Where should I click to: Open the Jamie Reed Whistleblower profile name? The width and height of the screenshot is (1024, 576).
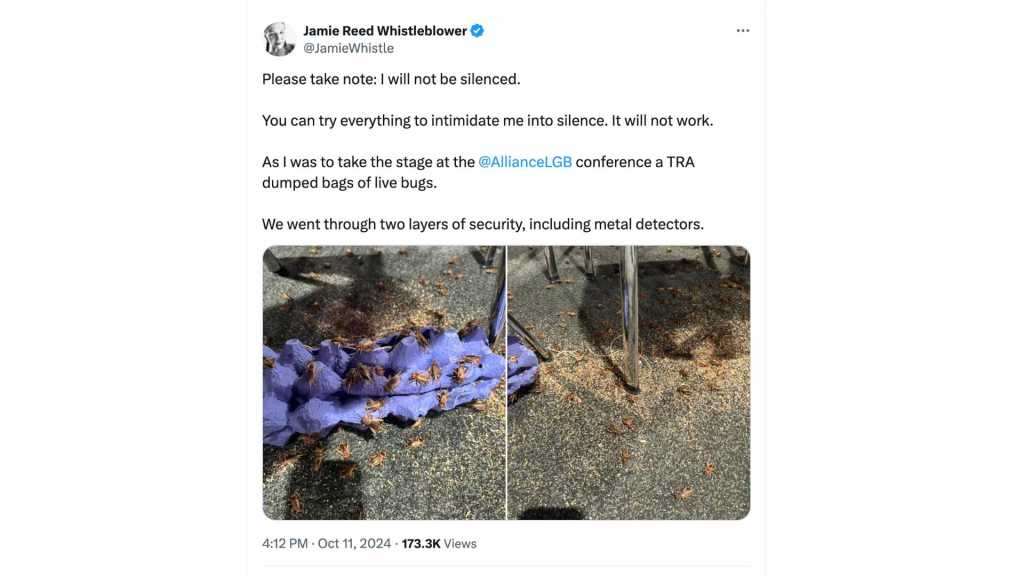(x=385, y=31)
